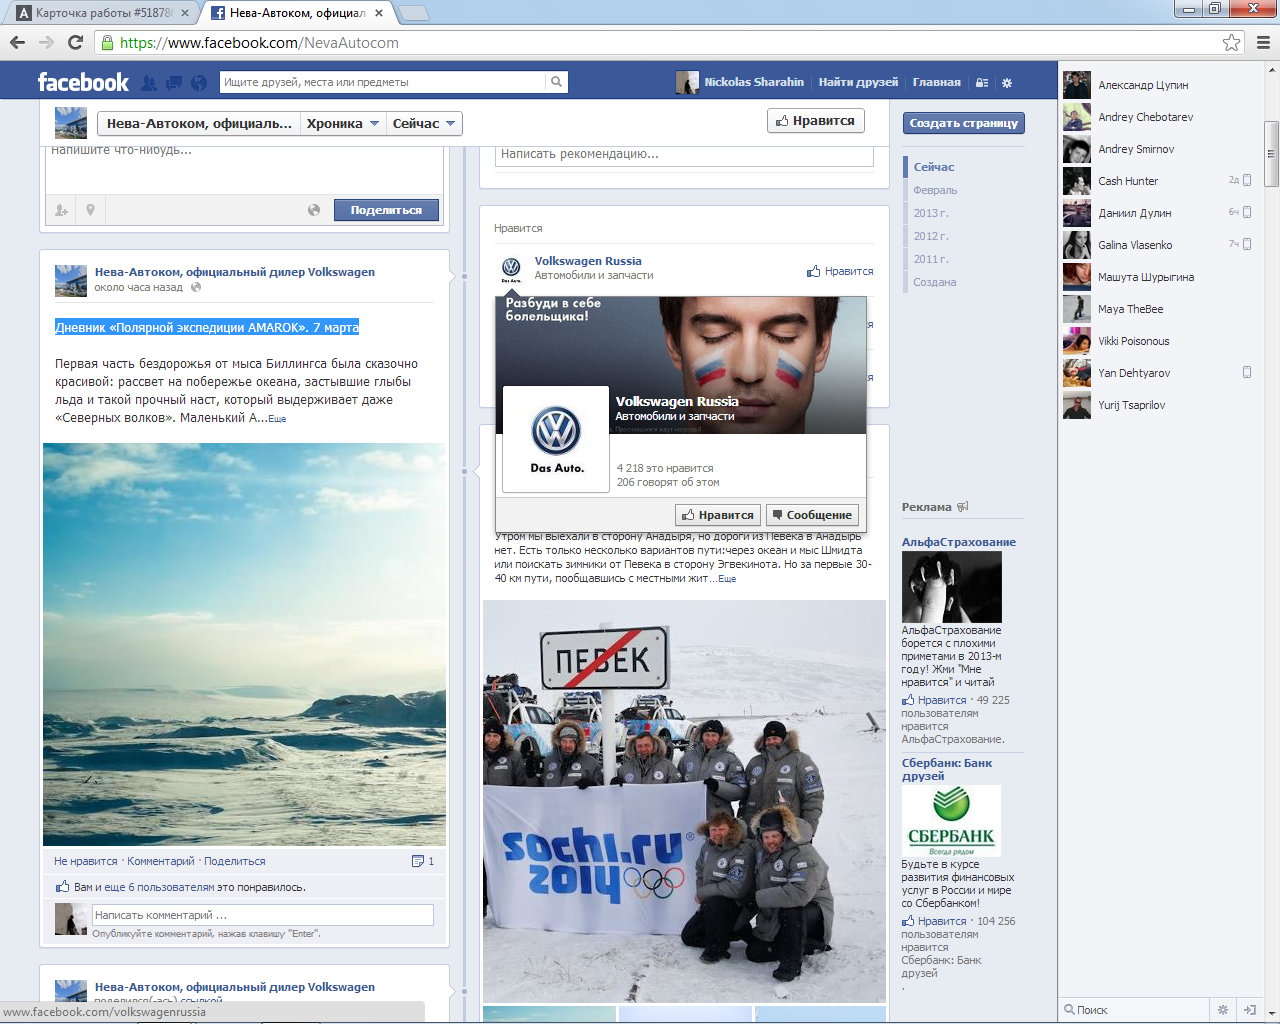Click Главная in header

936,82
